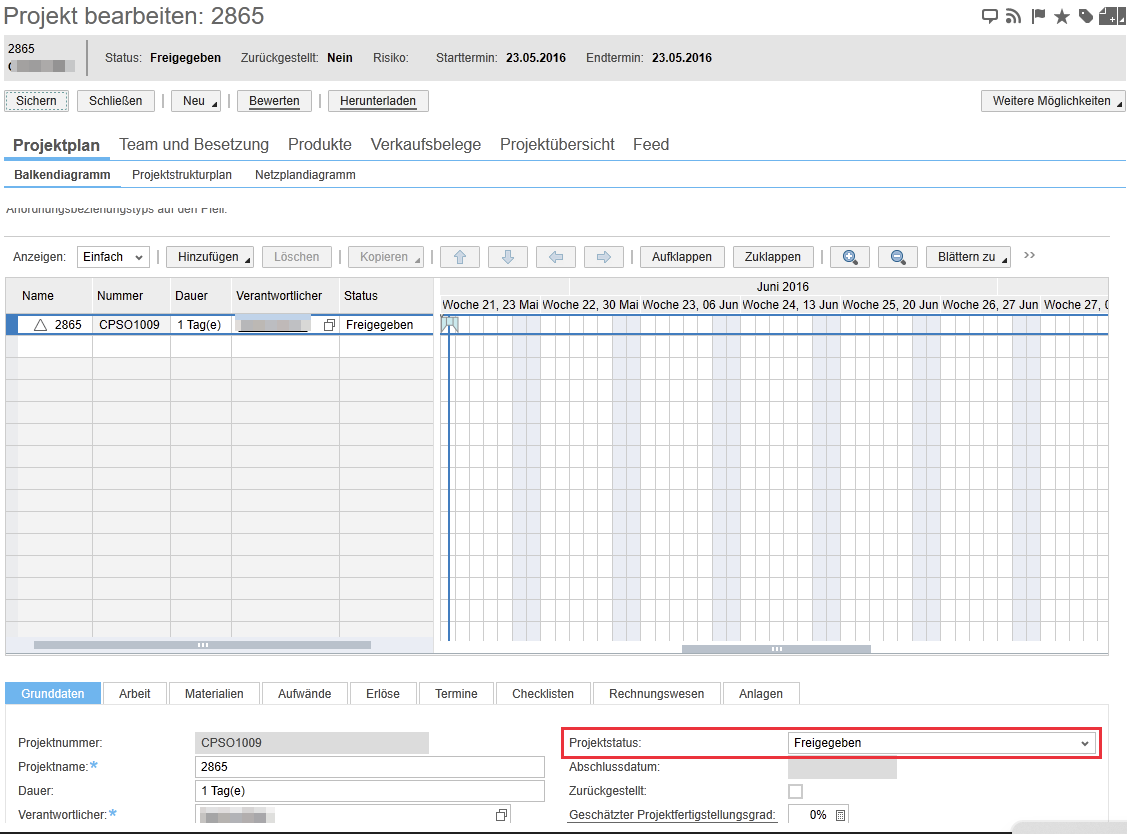Open the Projektstatus dropdown
The height and width of the screenshot is (834, 1127).
(942, 743)
